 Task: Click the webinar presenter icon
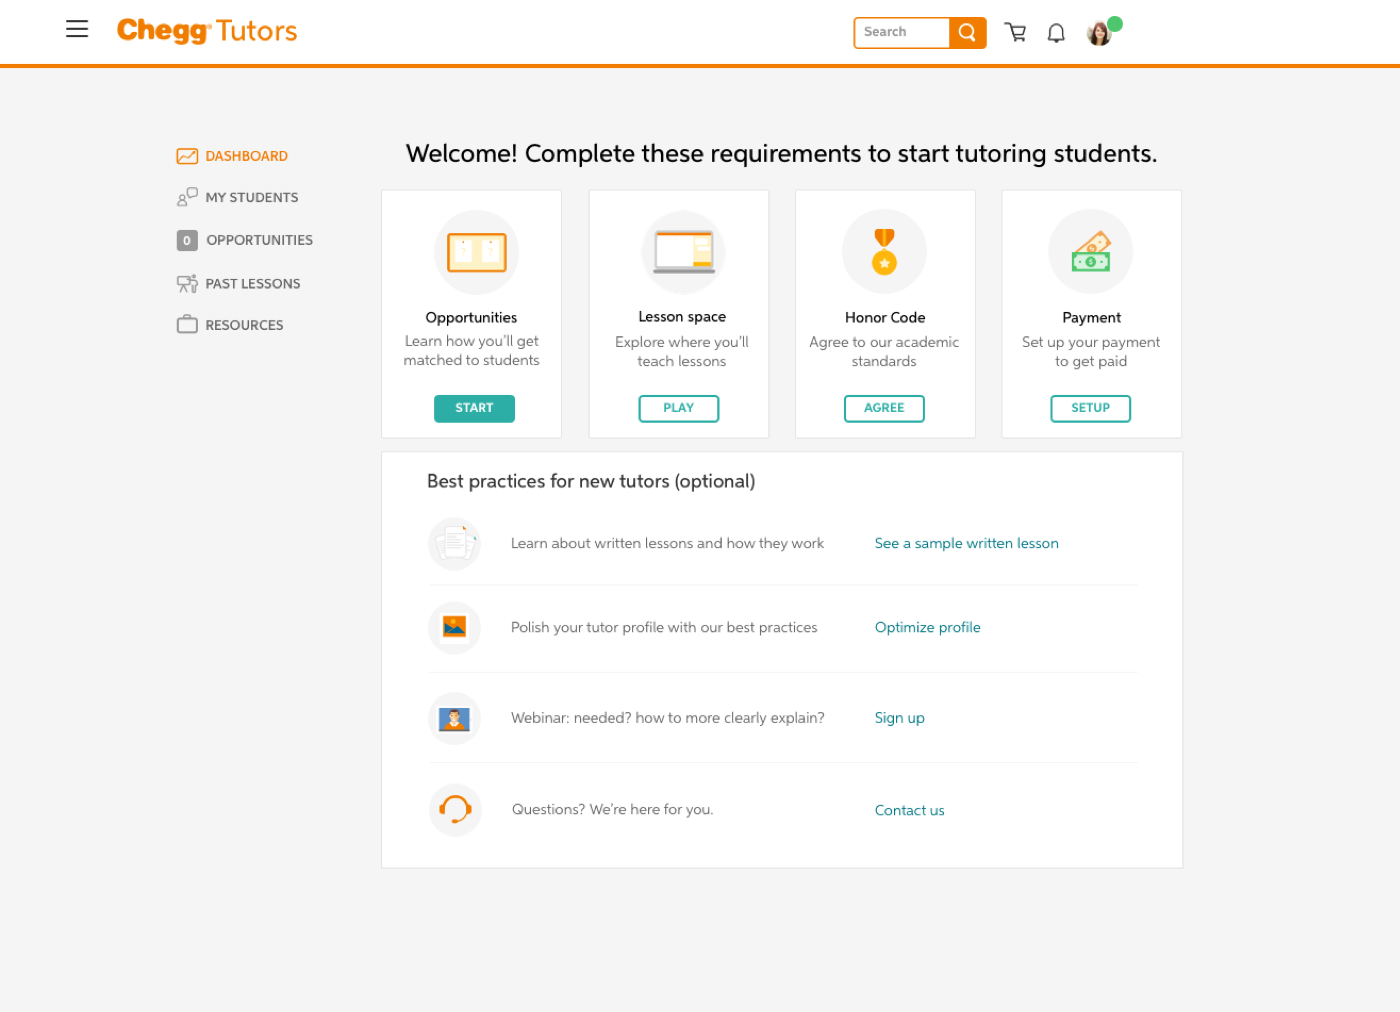[x=455, y=718]
